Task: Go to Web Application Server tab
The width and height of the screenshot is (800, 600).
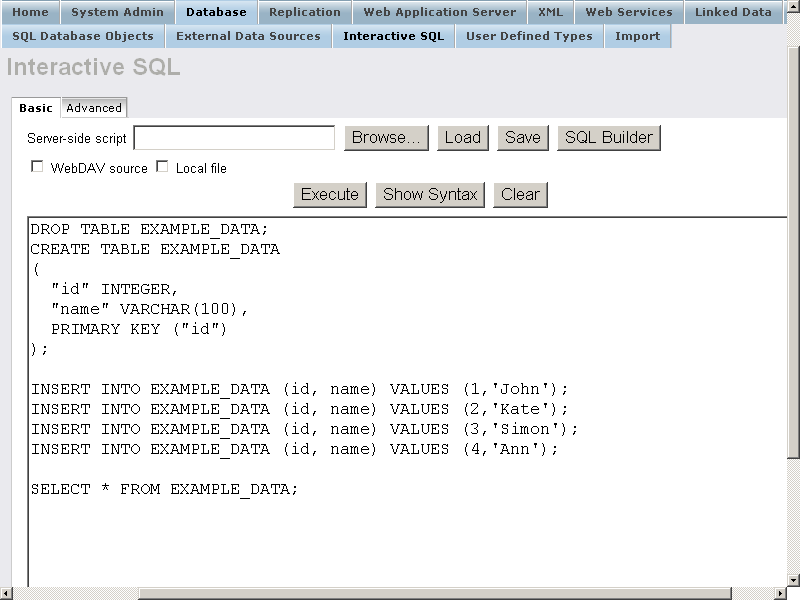Action: point(439,12)
